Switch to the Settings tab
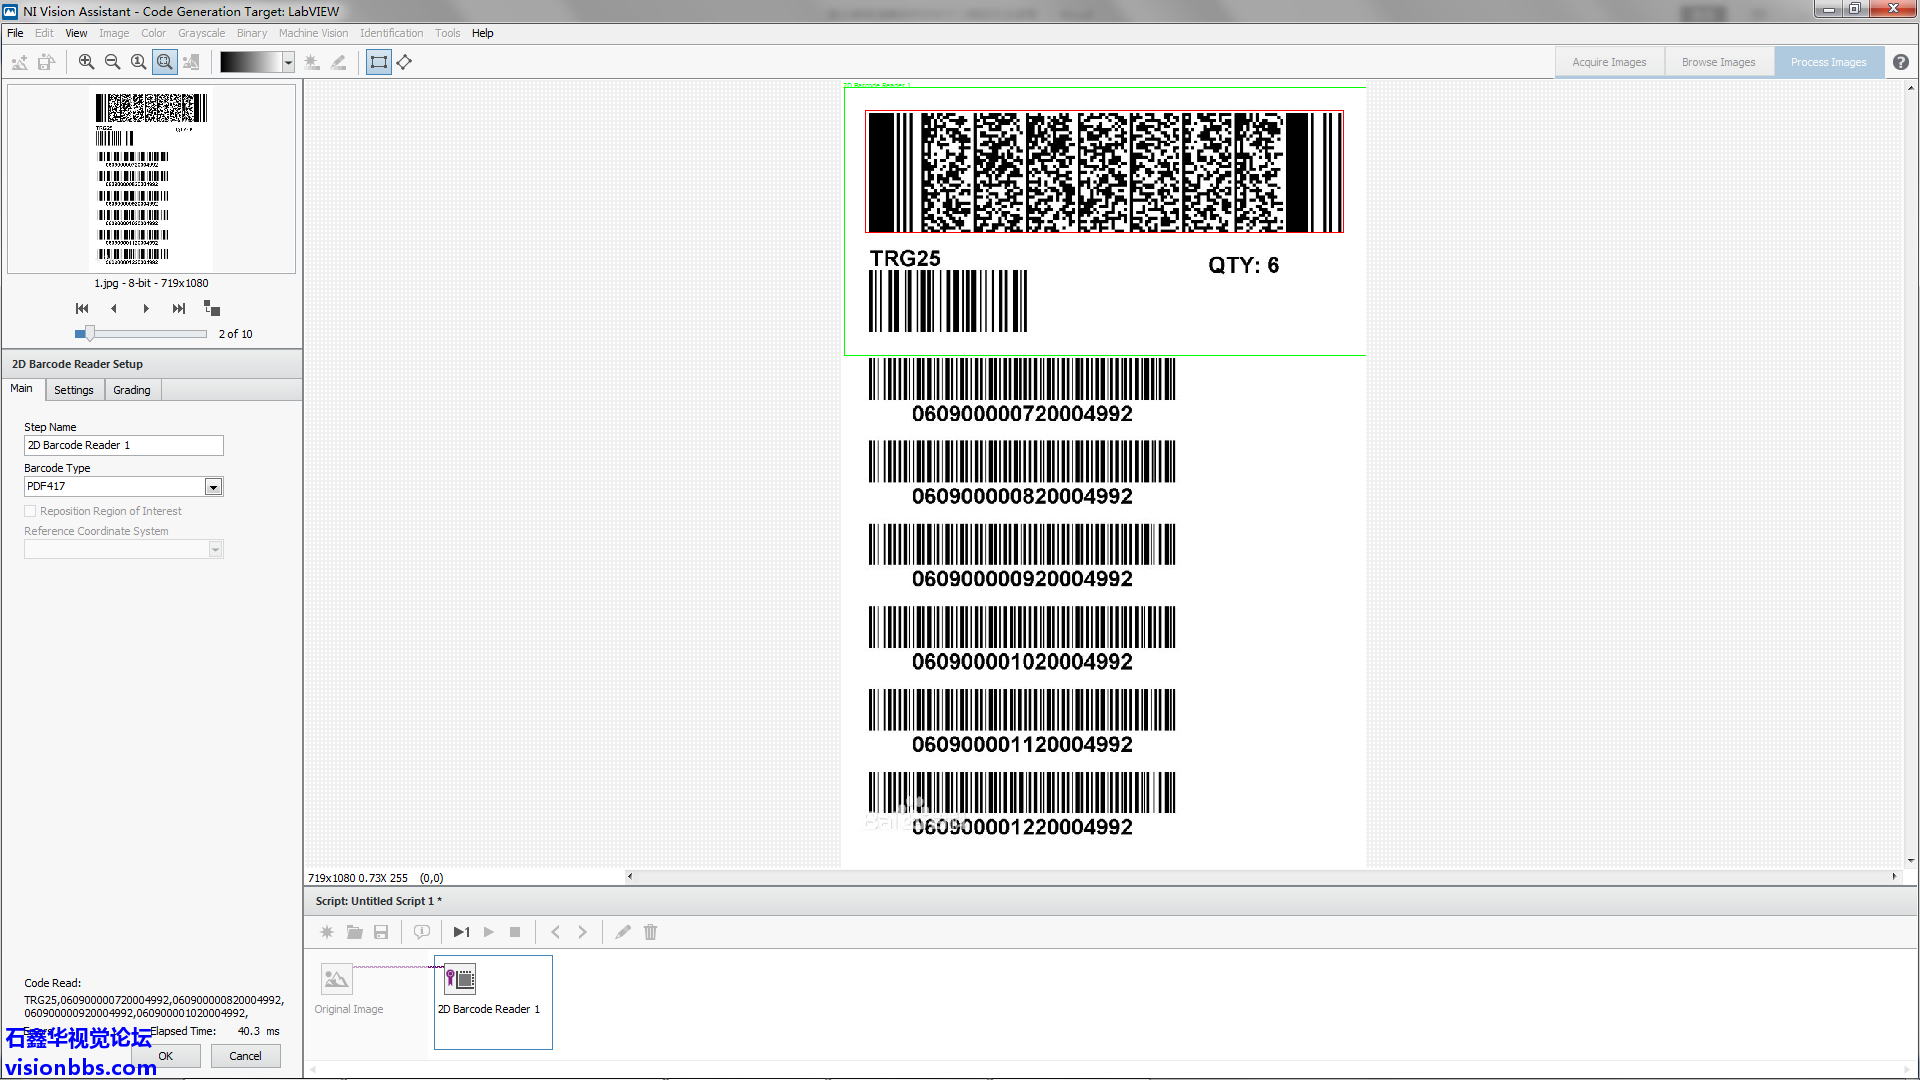Screen dimensions: 1920x1080 (74, 390)
